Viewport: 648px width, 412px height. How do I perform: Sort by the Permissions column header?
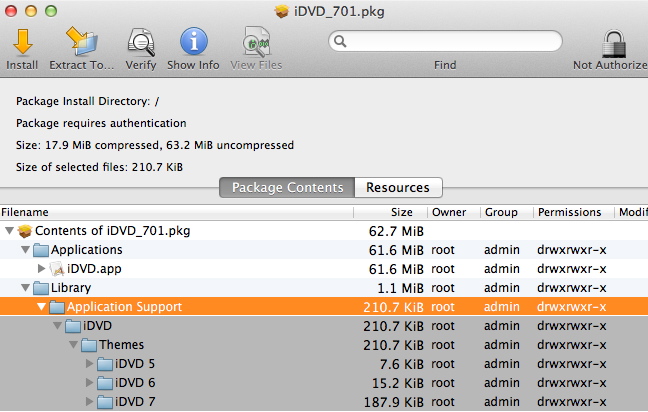pyautogui.click(x=574, y=212)
